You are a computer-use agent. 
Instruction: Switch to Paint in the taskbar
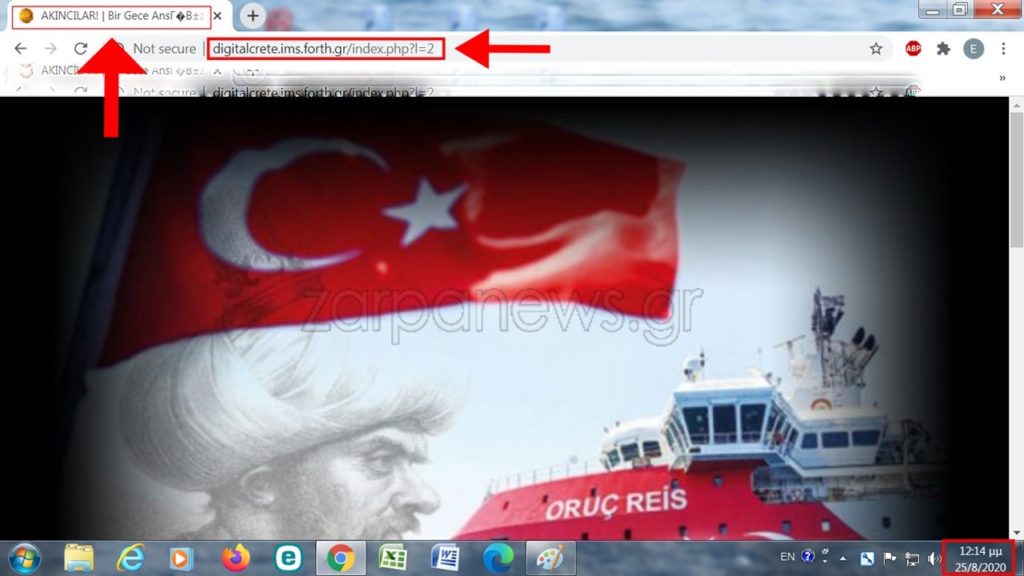point(550,558)
